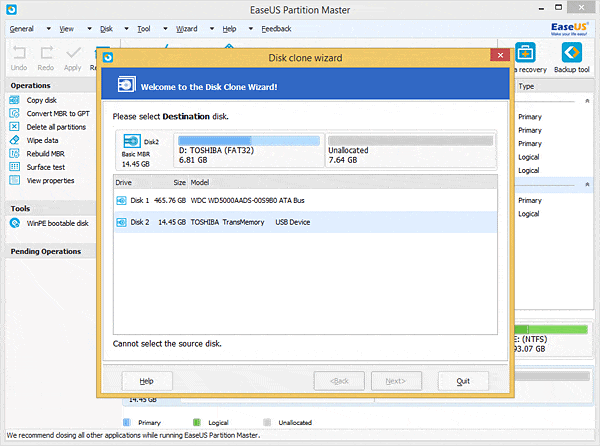
Task: Expand the dropdown arrow after Wizard
Action: 212,29
